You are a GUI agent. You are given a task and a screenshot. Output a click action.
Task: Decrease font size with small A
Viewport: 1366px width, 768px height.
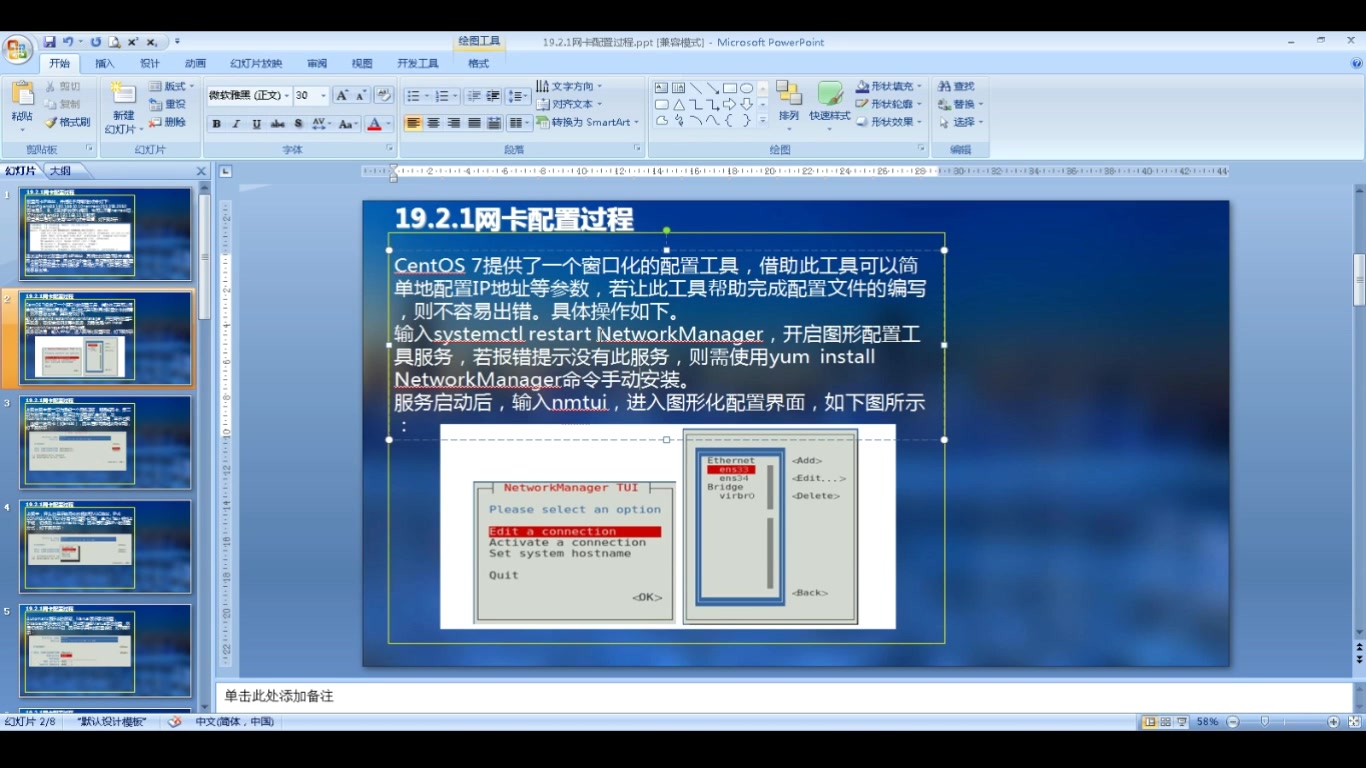pyautogui.click(x=360, y=96)
